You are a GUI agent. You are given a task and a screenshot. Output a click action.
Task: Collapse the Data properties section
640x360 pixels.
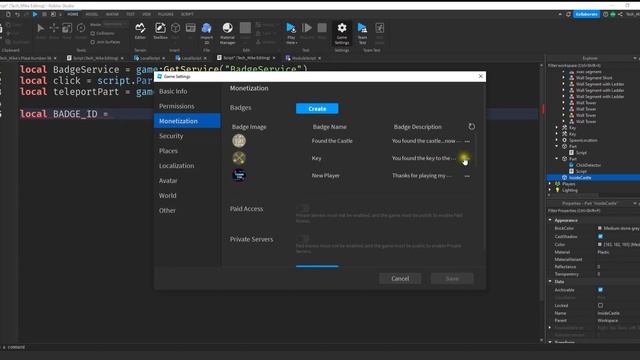click(x=550, y=281)
